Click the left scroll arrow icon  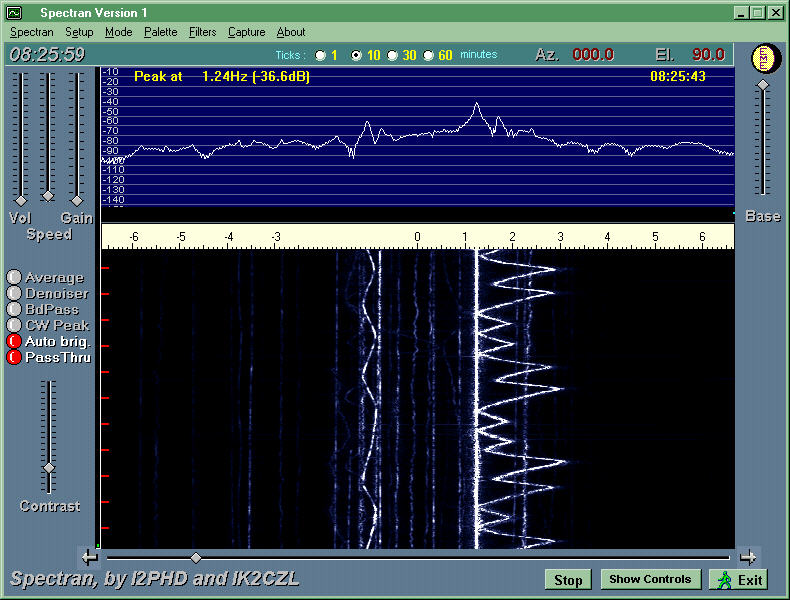(90, 557)
